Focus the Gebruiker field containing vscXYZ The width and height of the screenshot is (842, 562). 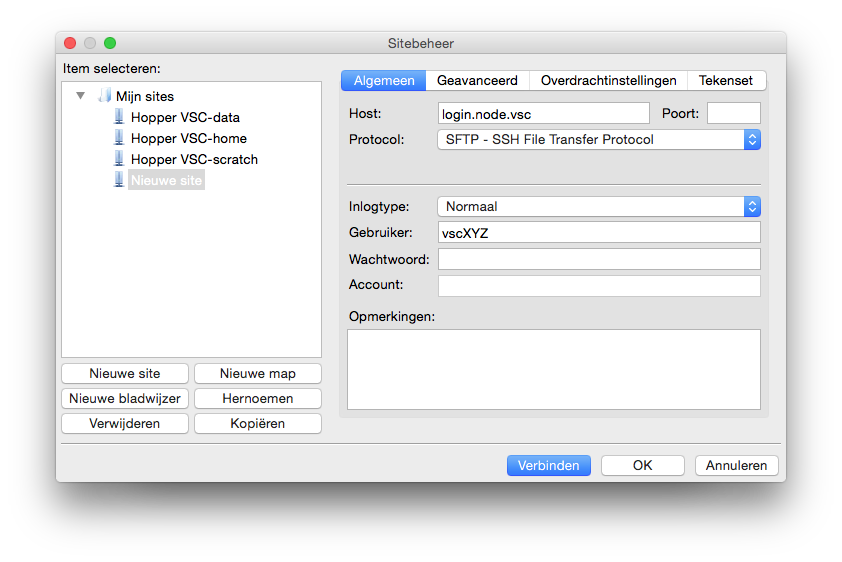(599, 233)
